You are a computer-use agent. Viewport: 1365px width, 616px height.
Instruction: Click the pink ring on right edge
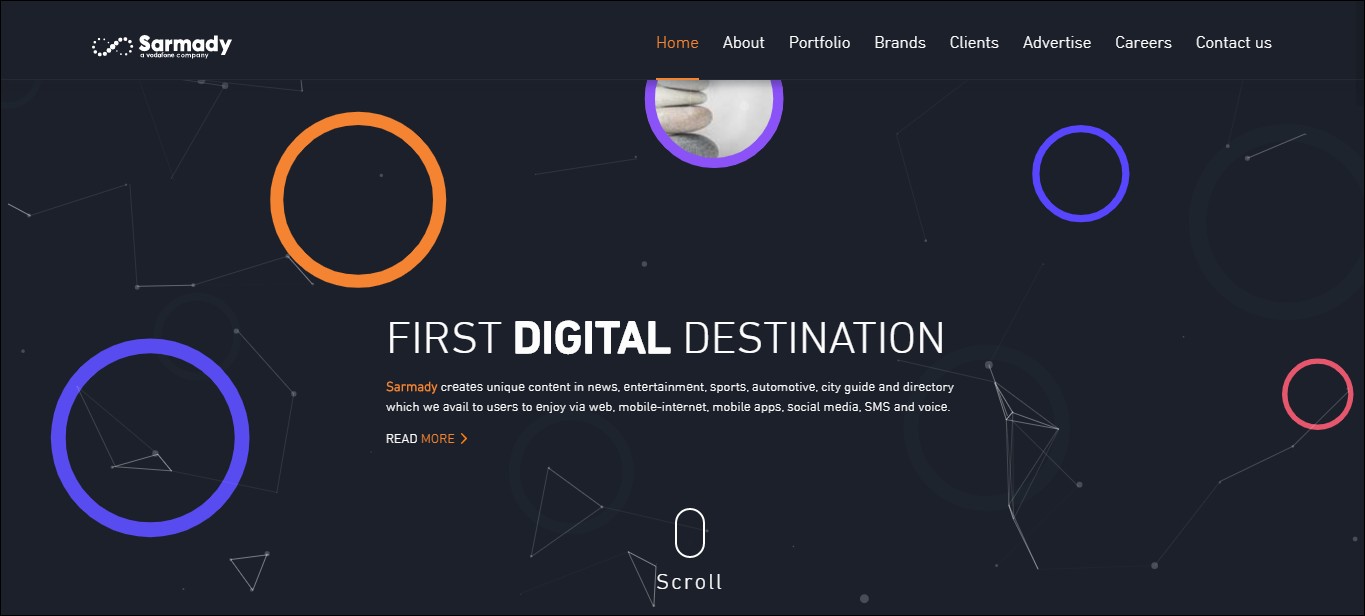coord(1318,395)
